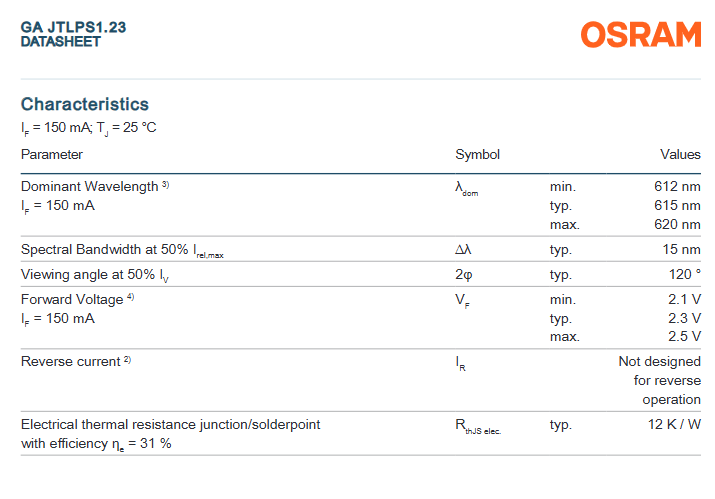Select the Symbol column header
This screenshot has width=715, height=499.
[477, 155]
